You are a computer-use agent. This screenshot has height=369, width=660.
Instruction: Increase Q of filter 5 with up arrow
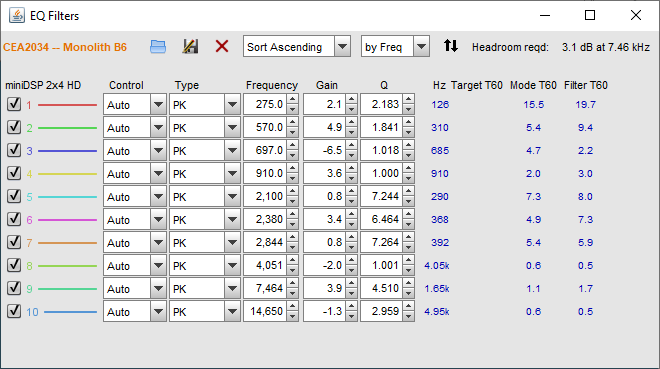(408, 191)
